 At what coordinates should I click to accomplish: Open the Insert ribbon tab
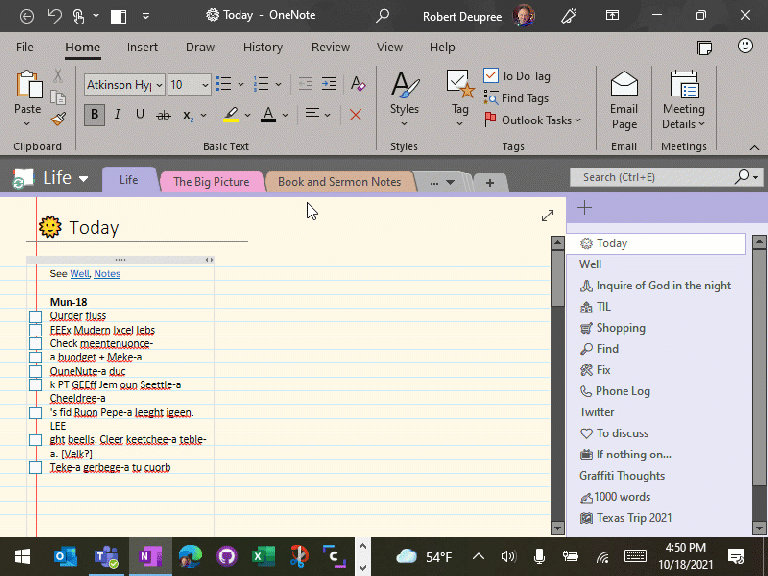pyautogui.click(x=142, y=47)
